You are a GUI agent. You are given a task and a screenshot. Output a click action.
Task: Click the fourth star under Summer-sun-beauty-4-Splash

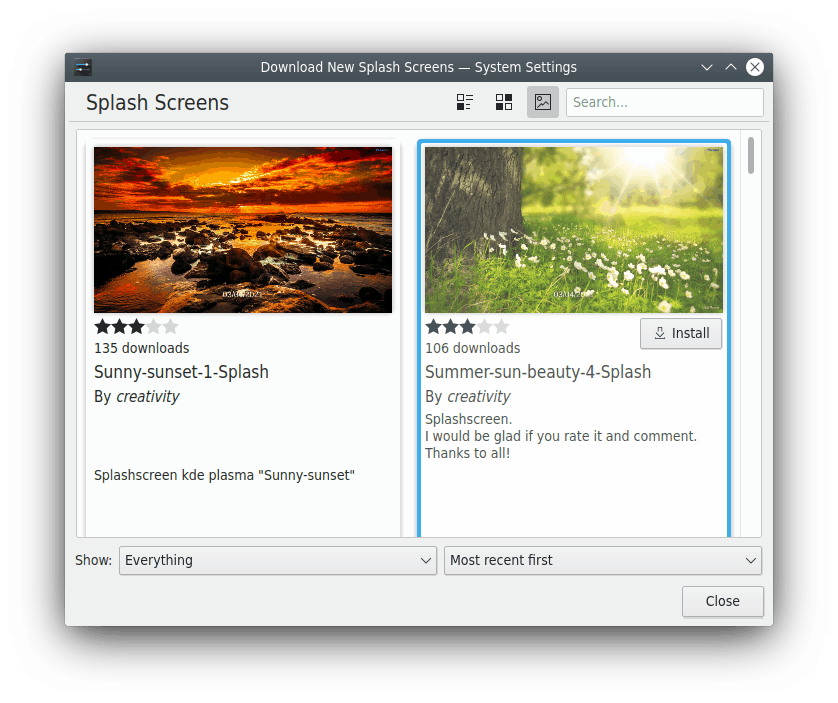(485, 325)
